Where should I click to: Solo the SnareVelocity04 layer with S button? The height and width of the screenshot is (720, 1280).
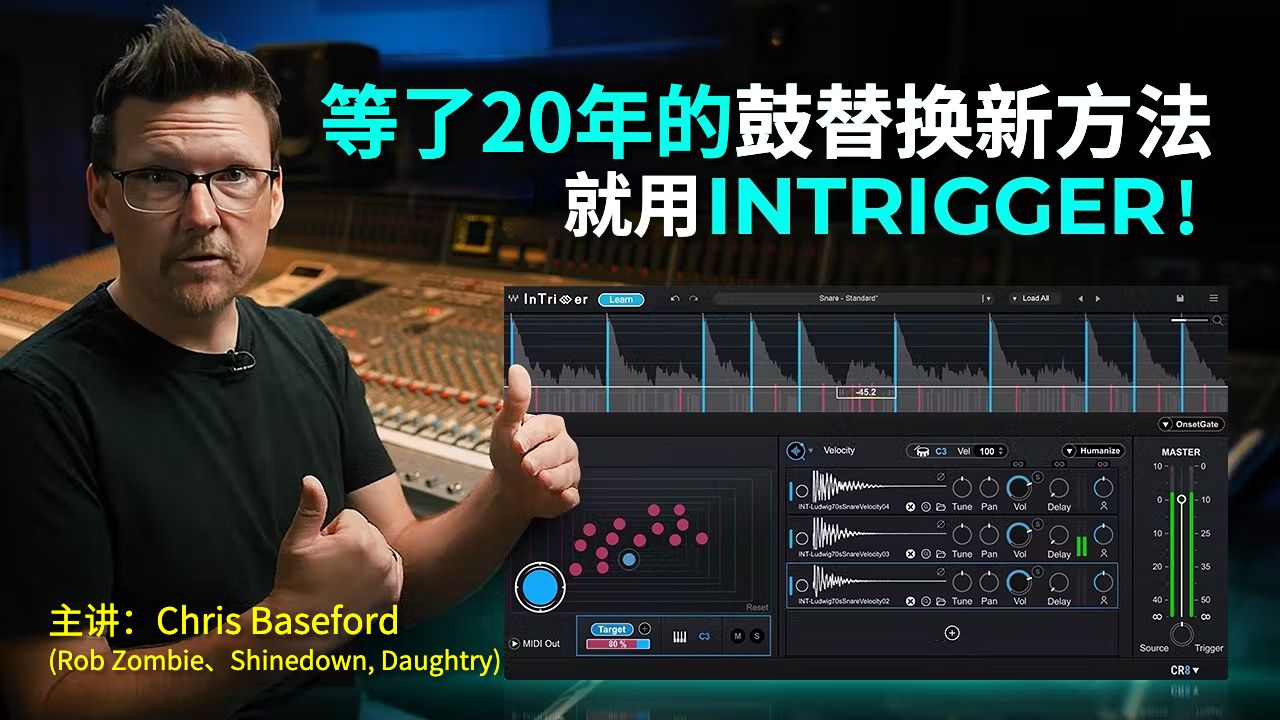(x=1037, y=477)
